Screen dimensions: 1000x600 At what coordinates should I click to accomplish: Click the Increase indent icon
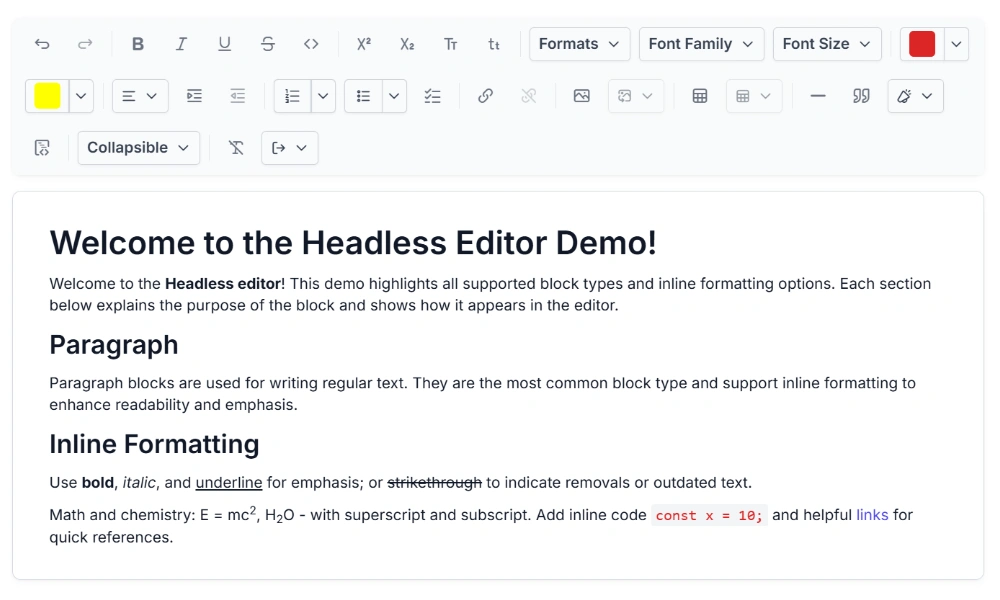pyautogui.click(x=195, y=96)
